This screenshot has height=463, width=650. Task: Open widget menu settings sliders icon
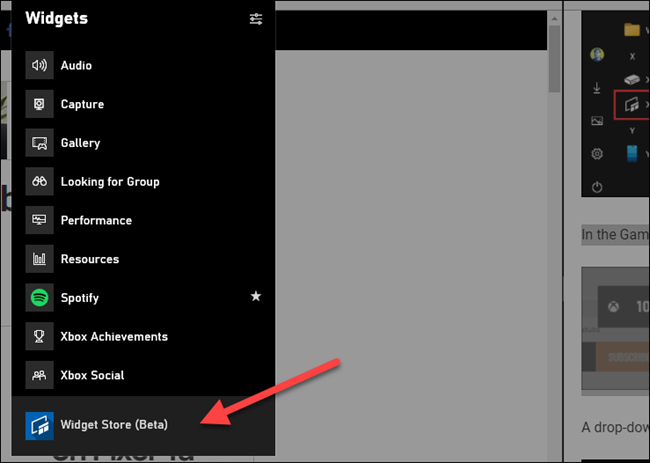point(256,19)
